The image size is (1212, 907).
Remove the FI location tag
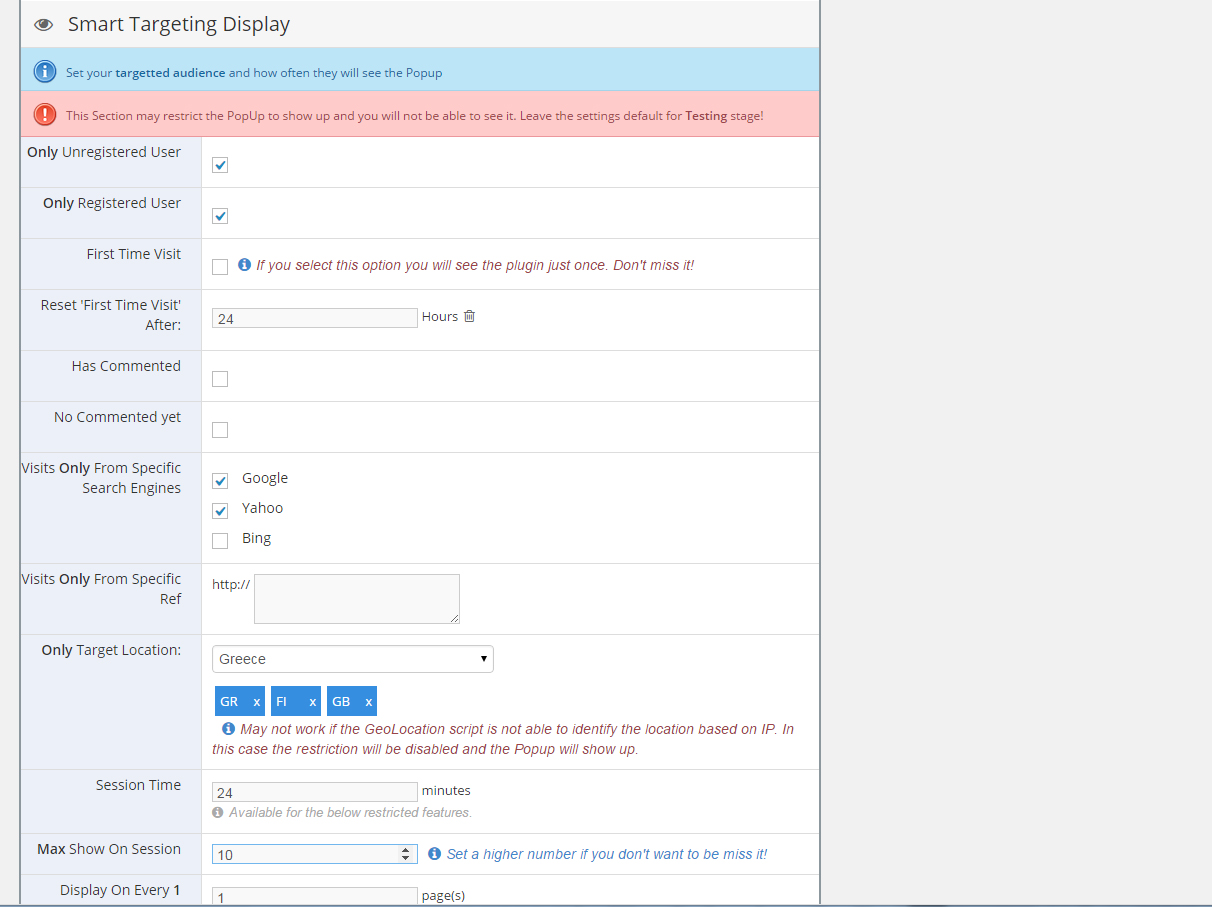pyautogui.click(x=312, y=702)
